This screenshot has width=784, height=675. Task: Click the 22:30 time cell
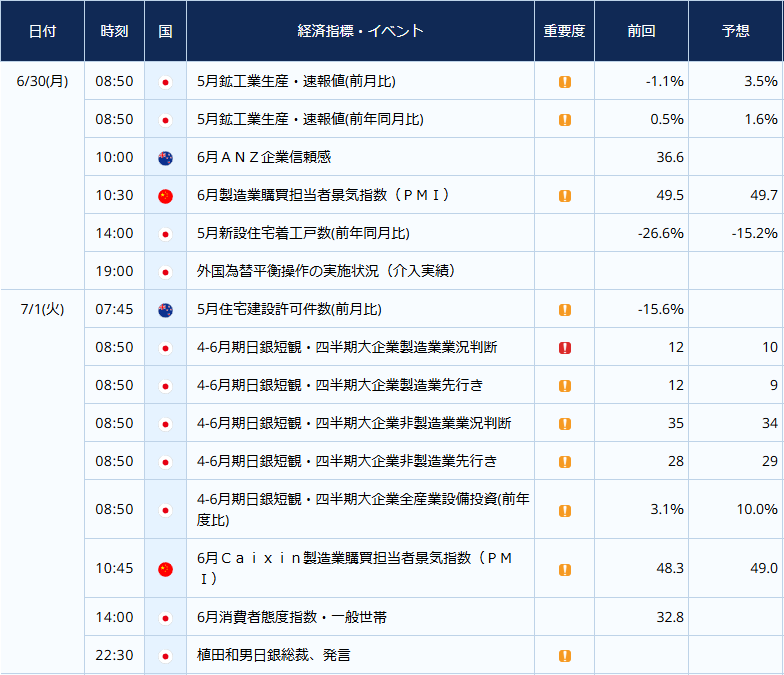[x=114, y=655]
